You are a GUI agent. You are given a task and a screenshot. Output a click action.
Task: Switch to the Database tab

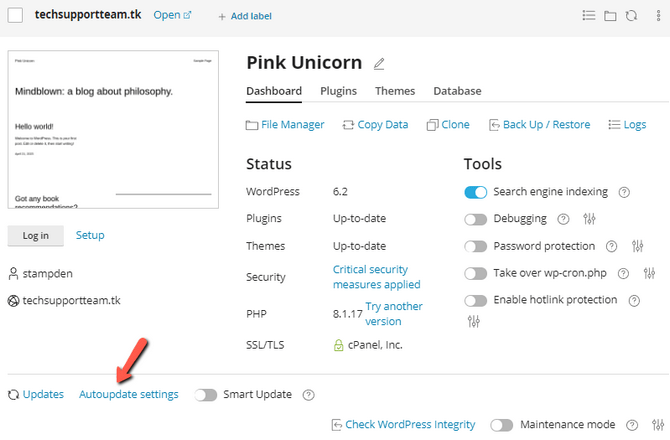click(x=457, y=91)
